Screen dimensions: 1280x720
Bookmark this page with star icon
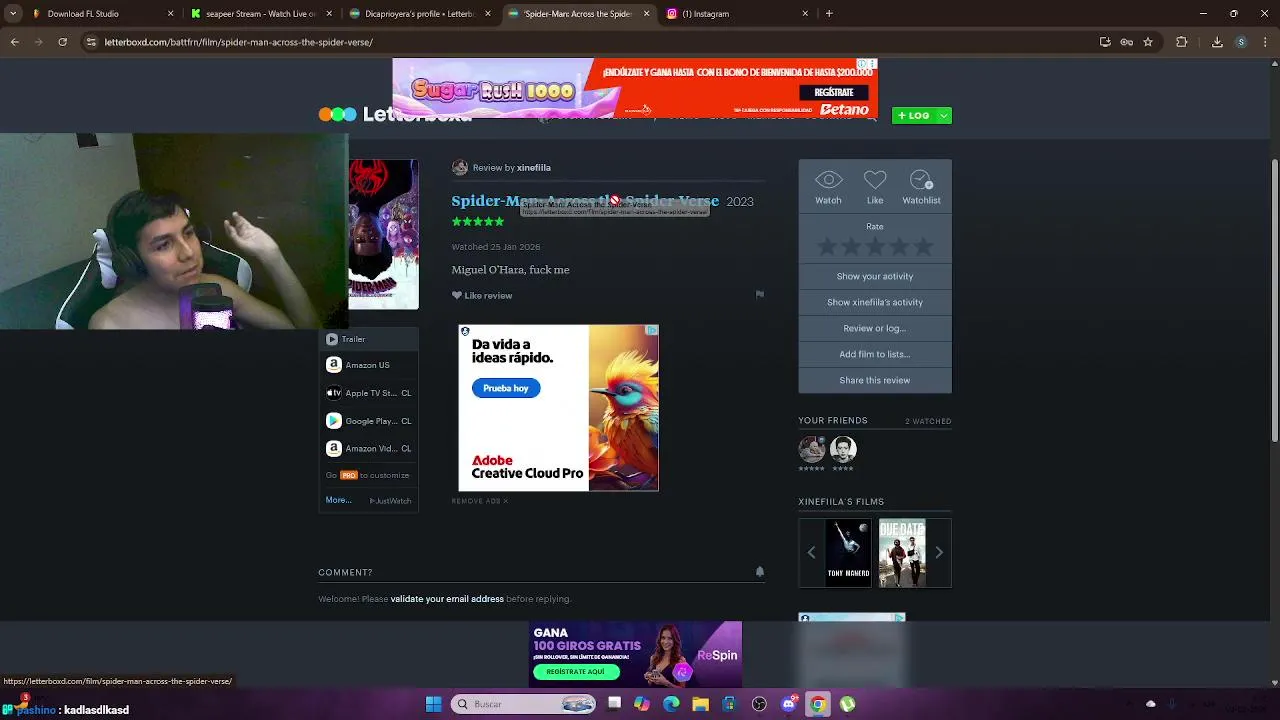point(1148,42)
